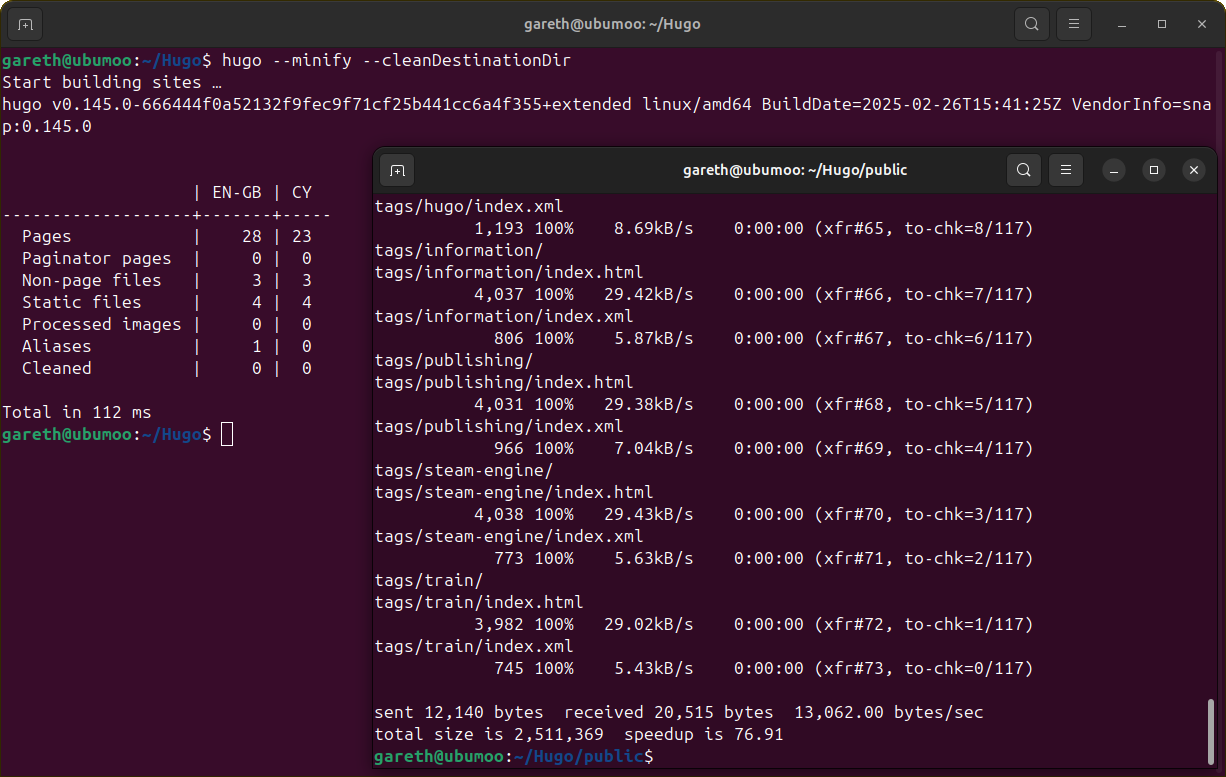Click the cursor at the ~/Hugo prompt
This screenshot has height=777, width=1226.
(x=227, y=434)
